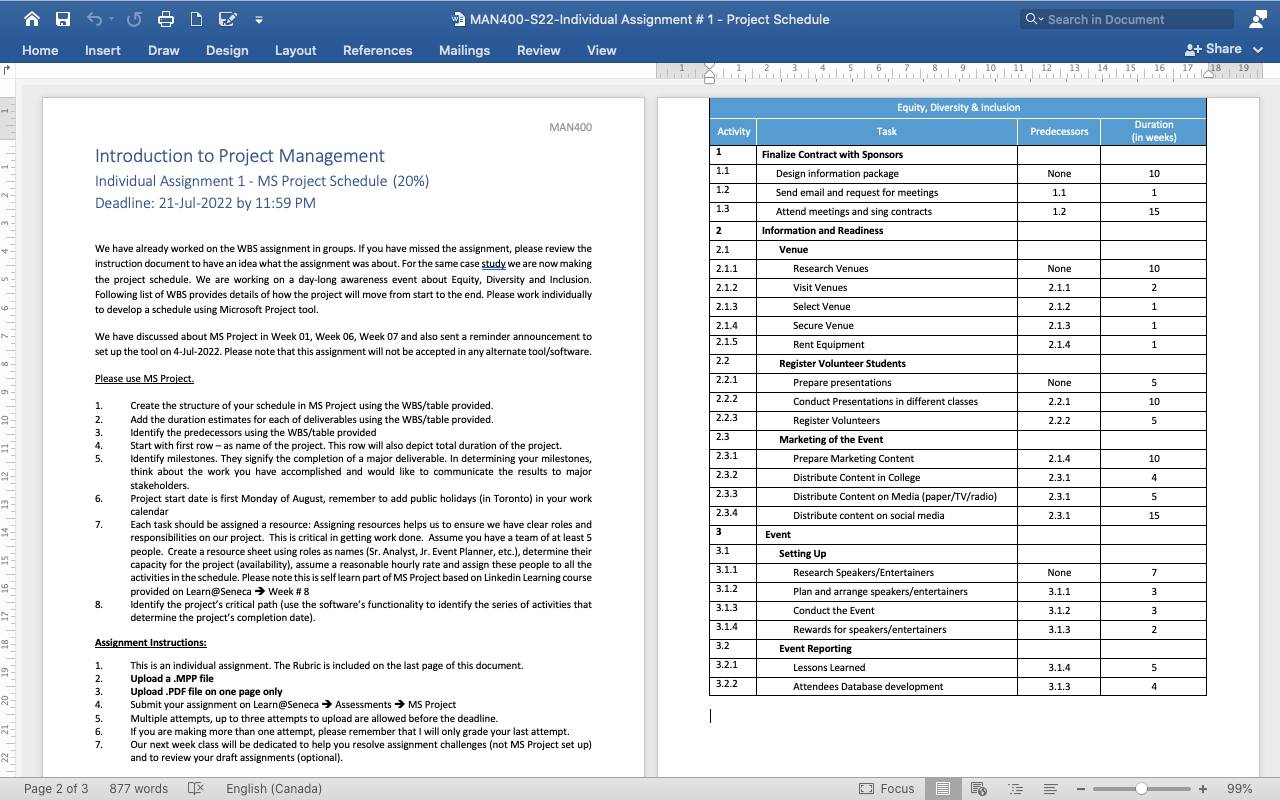Click the 'Predecessors' column header
The width and height of the screenshot is (1280, 800).
[x=1059, y=131]
